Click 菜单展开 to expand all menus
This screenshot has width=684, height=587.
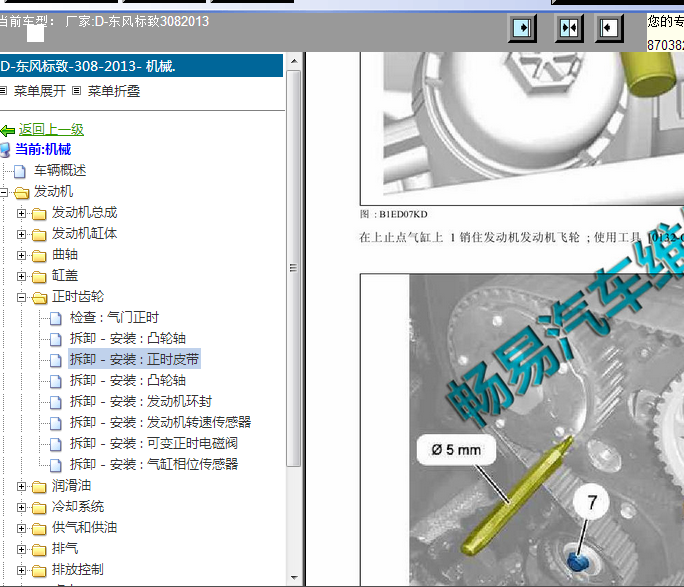pyautogui.click(x=40, y=91)
